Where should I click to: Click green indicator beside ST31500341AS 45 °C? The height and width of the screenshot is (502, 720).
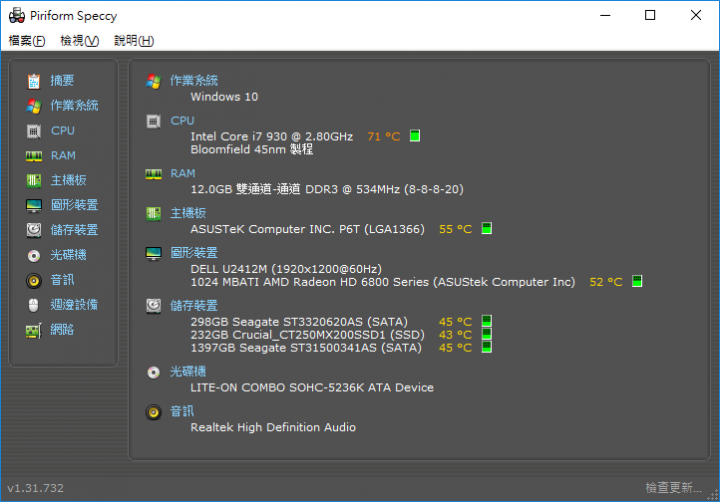tap(487, 347)
